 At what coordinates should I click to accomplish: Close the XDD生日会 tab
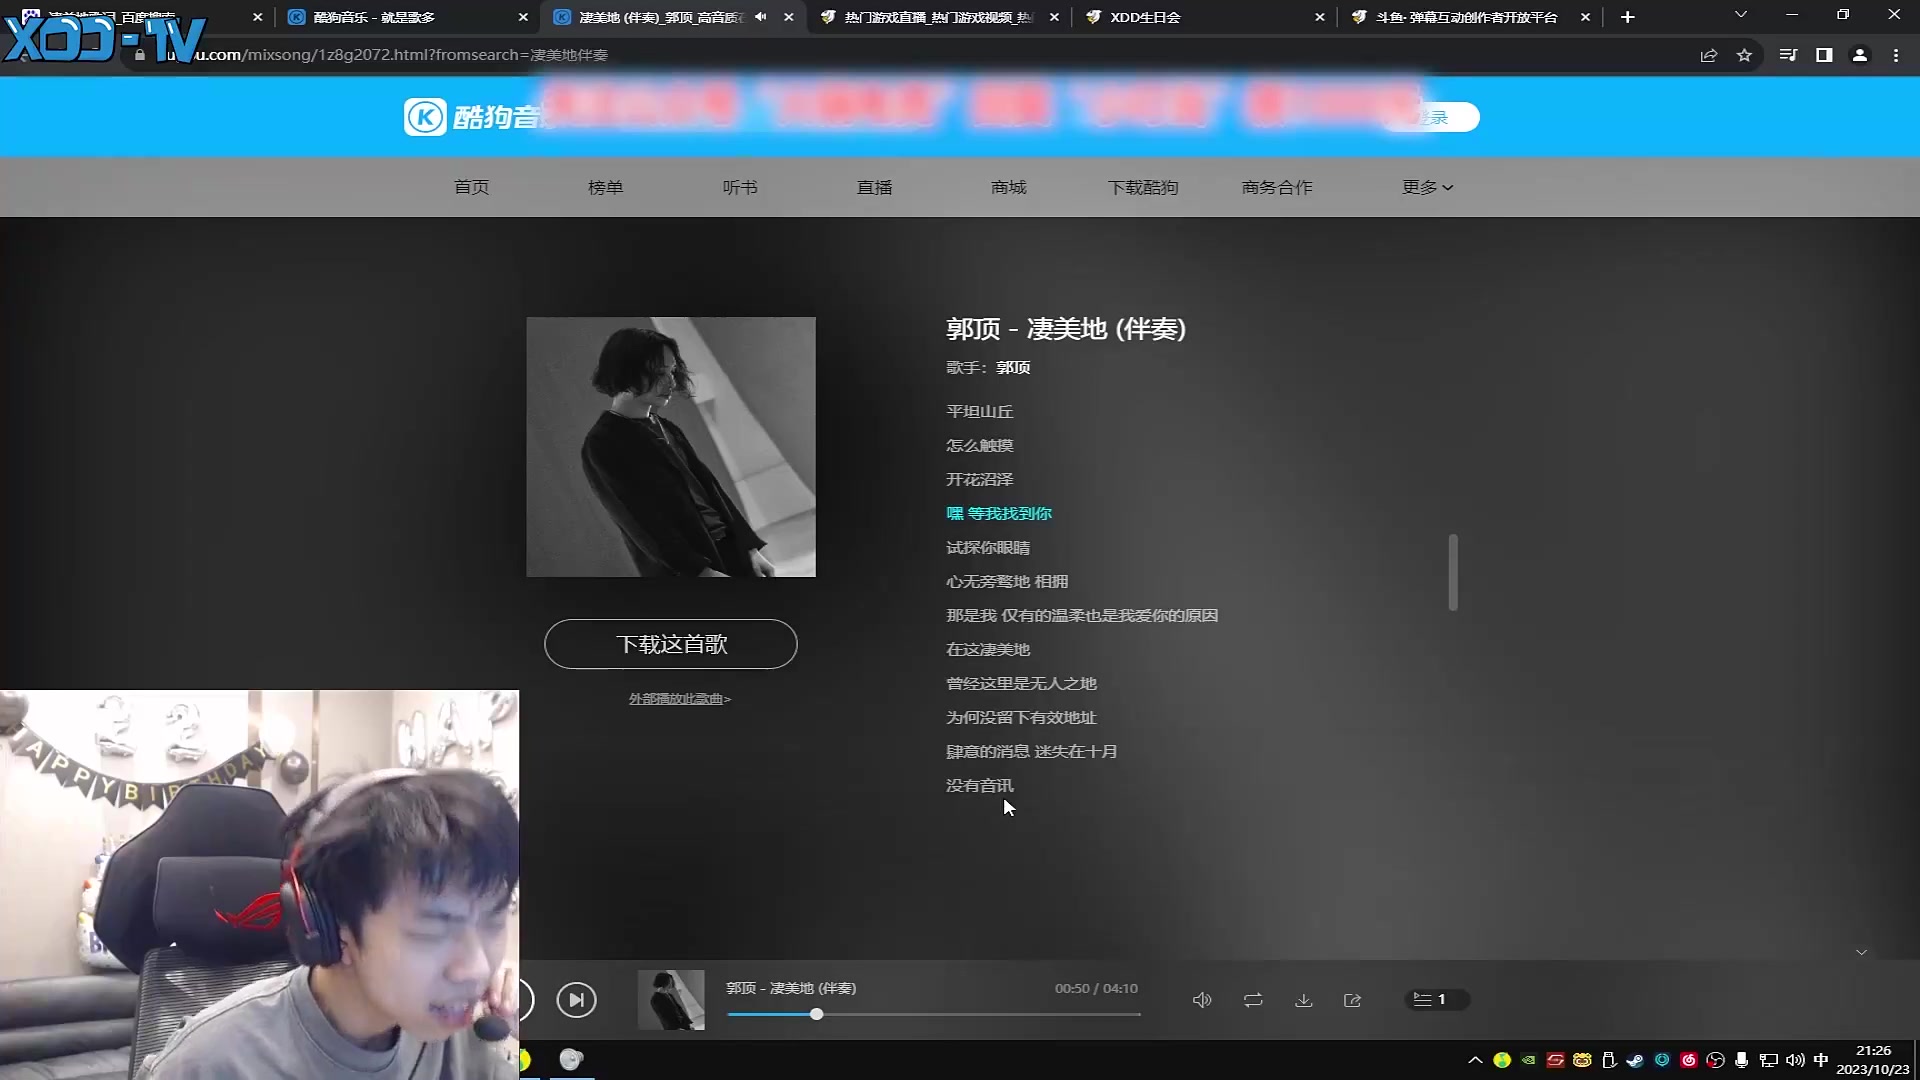[1320, 17]
